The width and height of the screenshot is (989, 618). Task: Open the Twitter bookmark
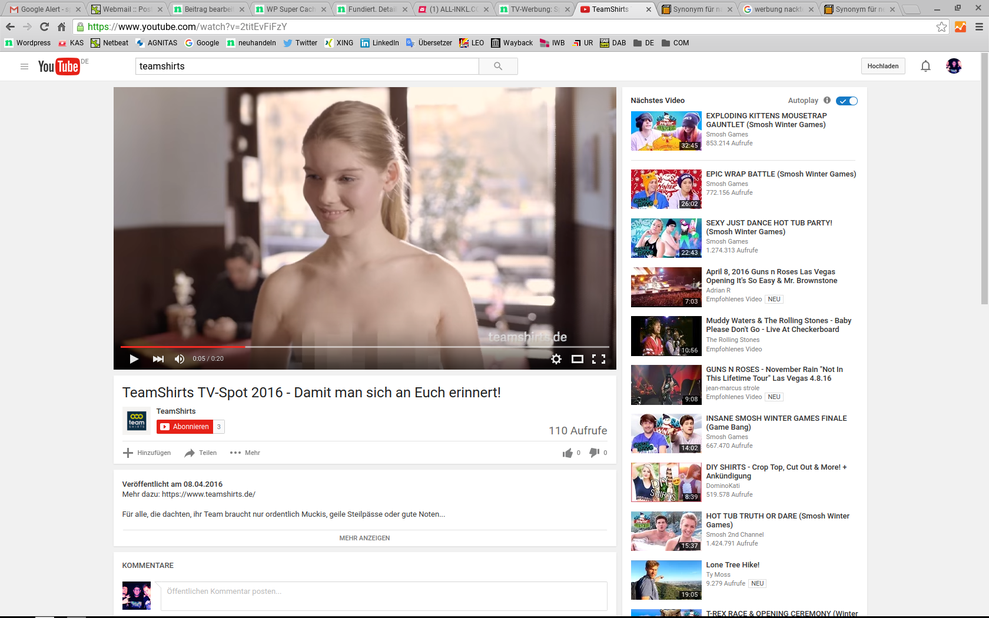(x=300, y=43)
